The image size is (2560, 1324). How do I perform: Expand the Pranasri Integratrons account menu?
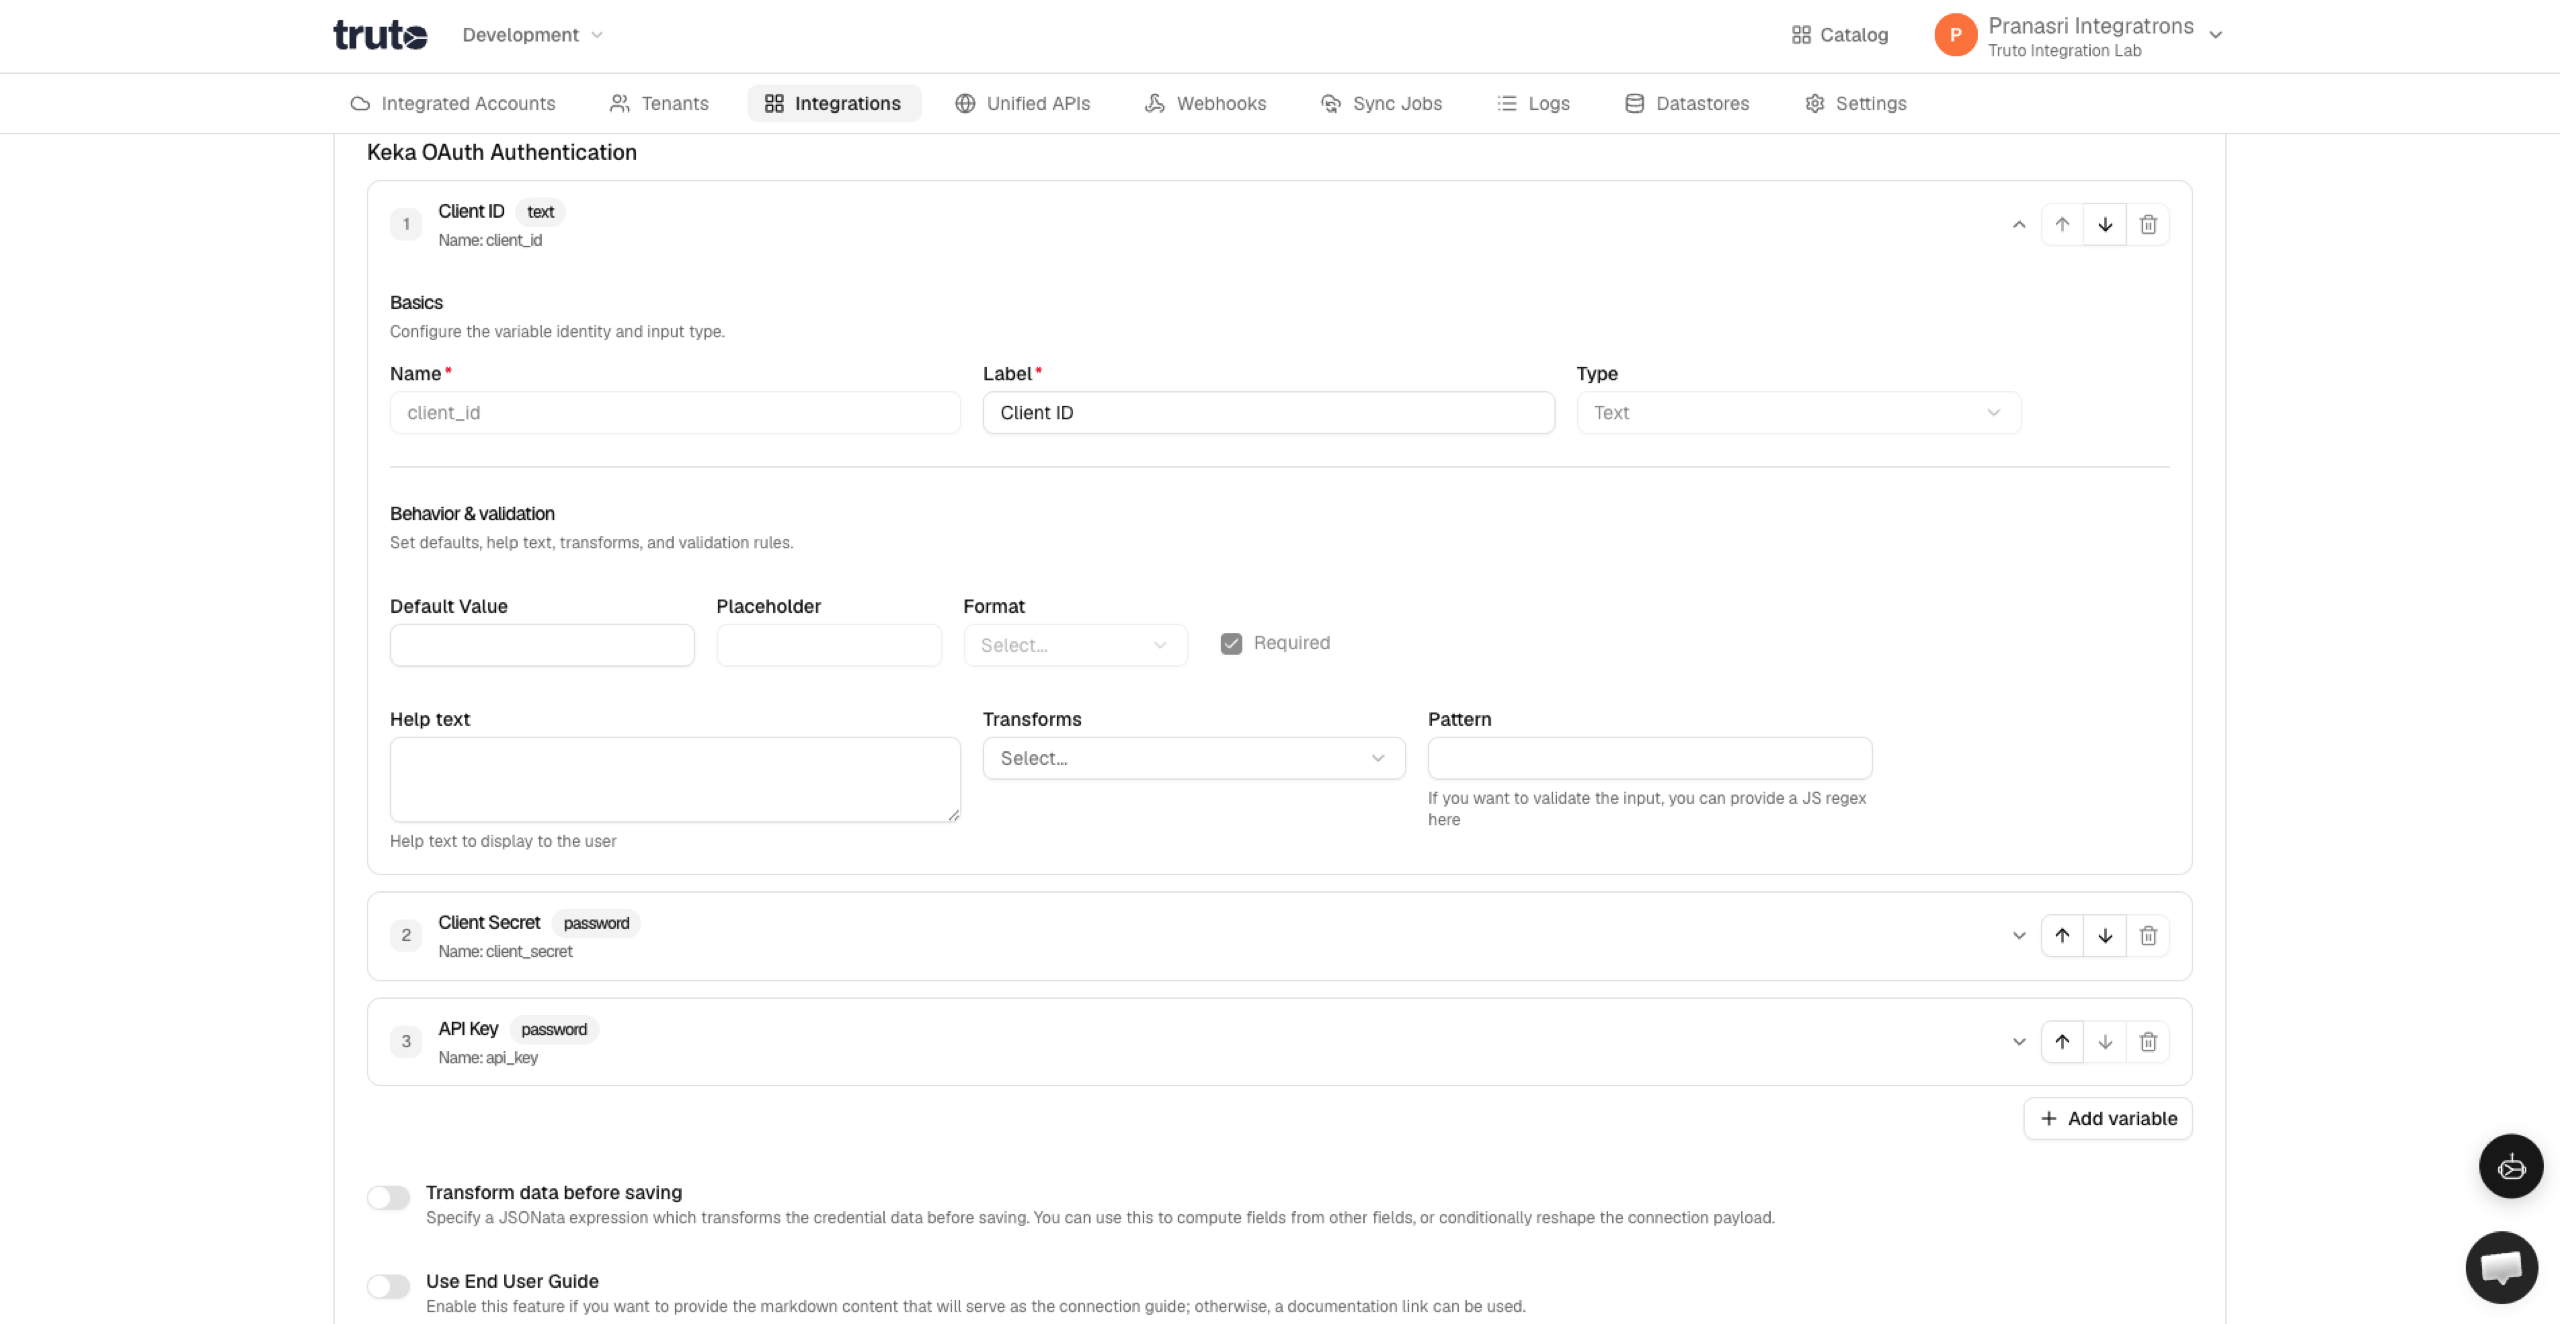(2215, 35)
